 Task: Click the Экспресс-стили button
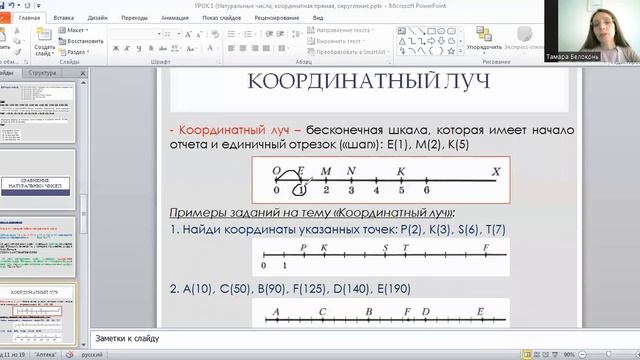click(524, 39)
